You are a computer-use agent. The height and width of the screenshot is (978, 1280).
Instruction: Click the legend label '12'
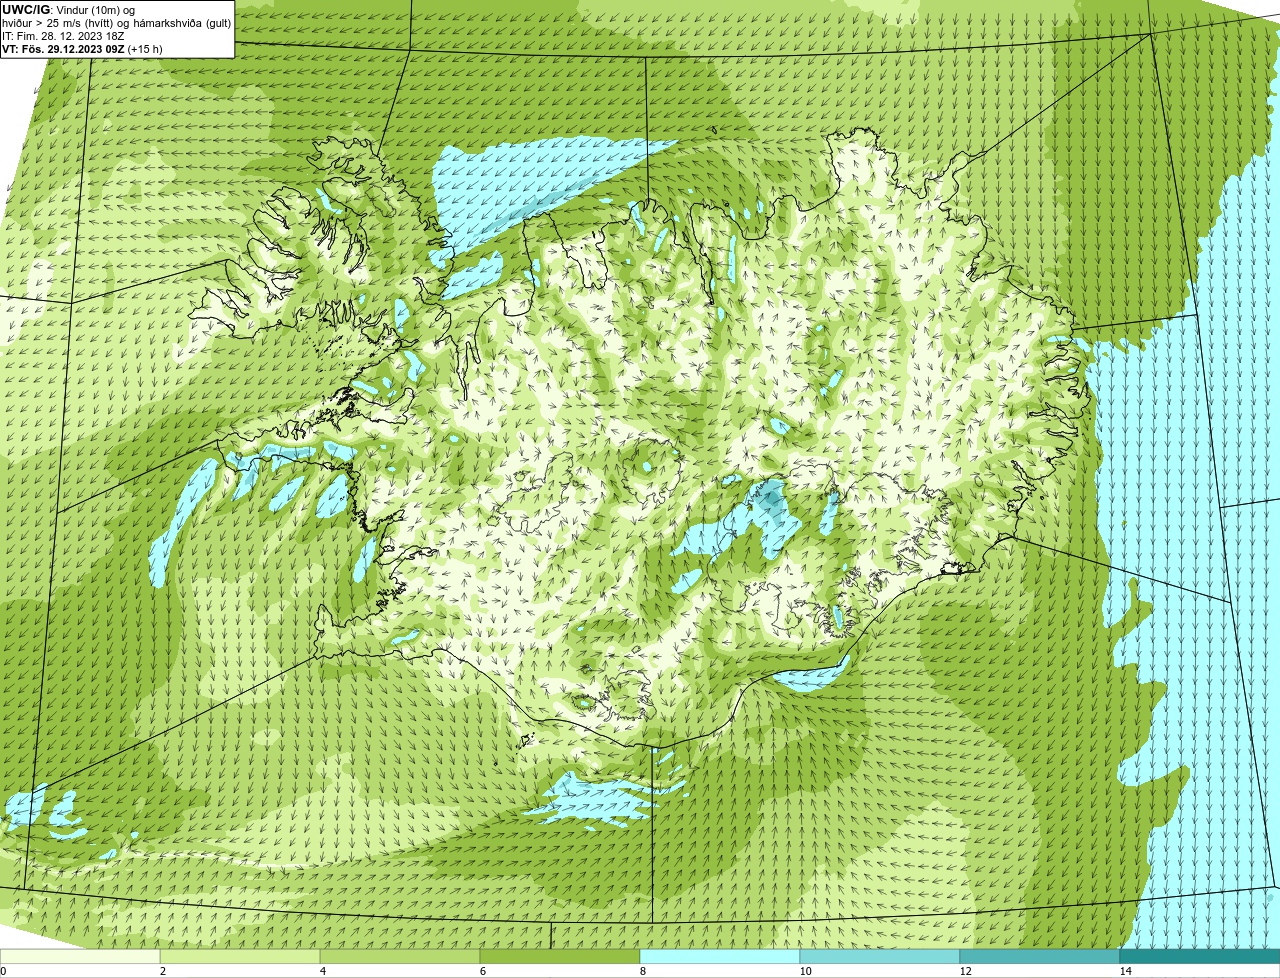(x=965, y=971)
